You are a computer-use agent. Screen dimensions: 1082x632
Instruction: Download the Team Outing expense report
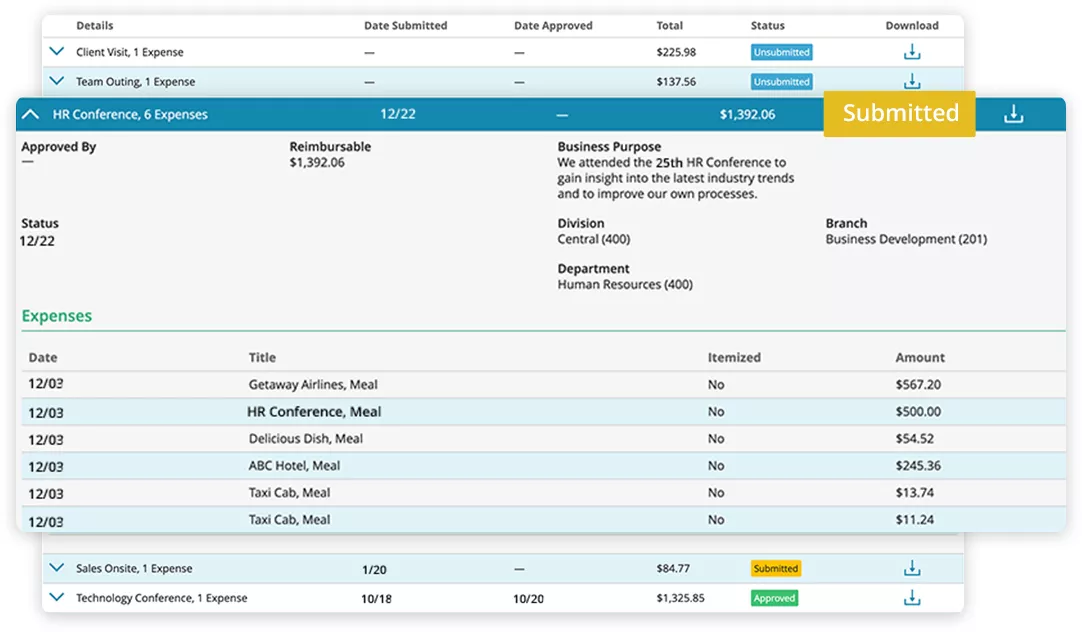pos(912,82)
